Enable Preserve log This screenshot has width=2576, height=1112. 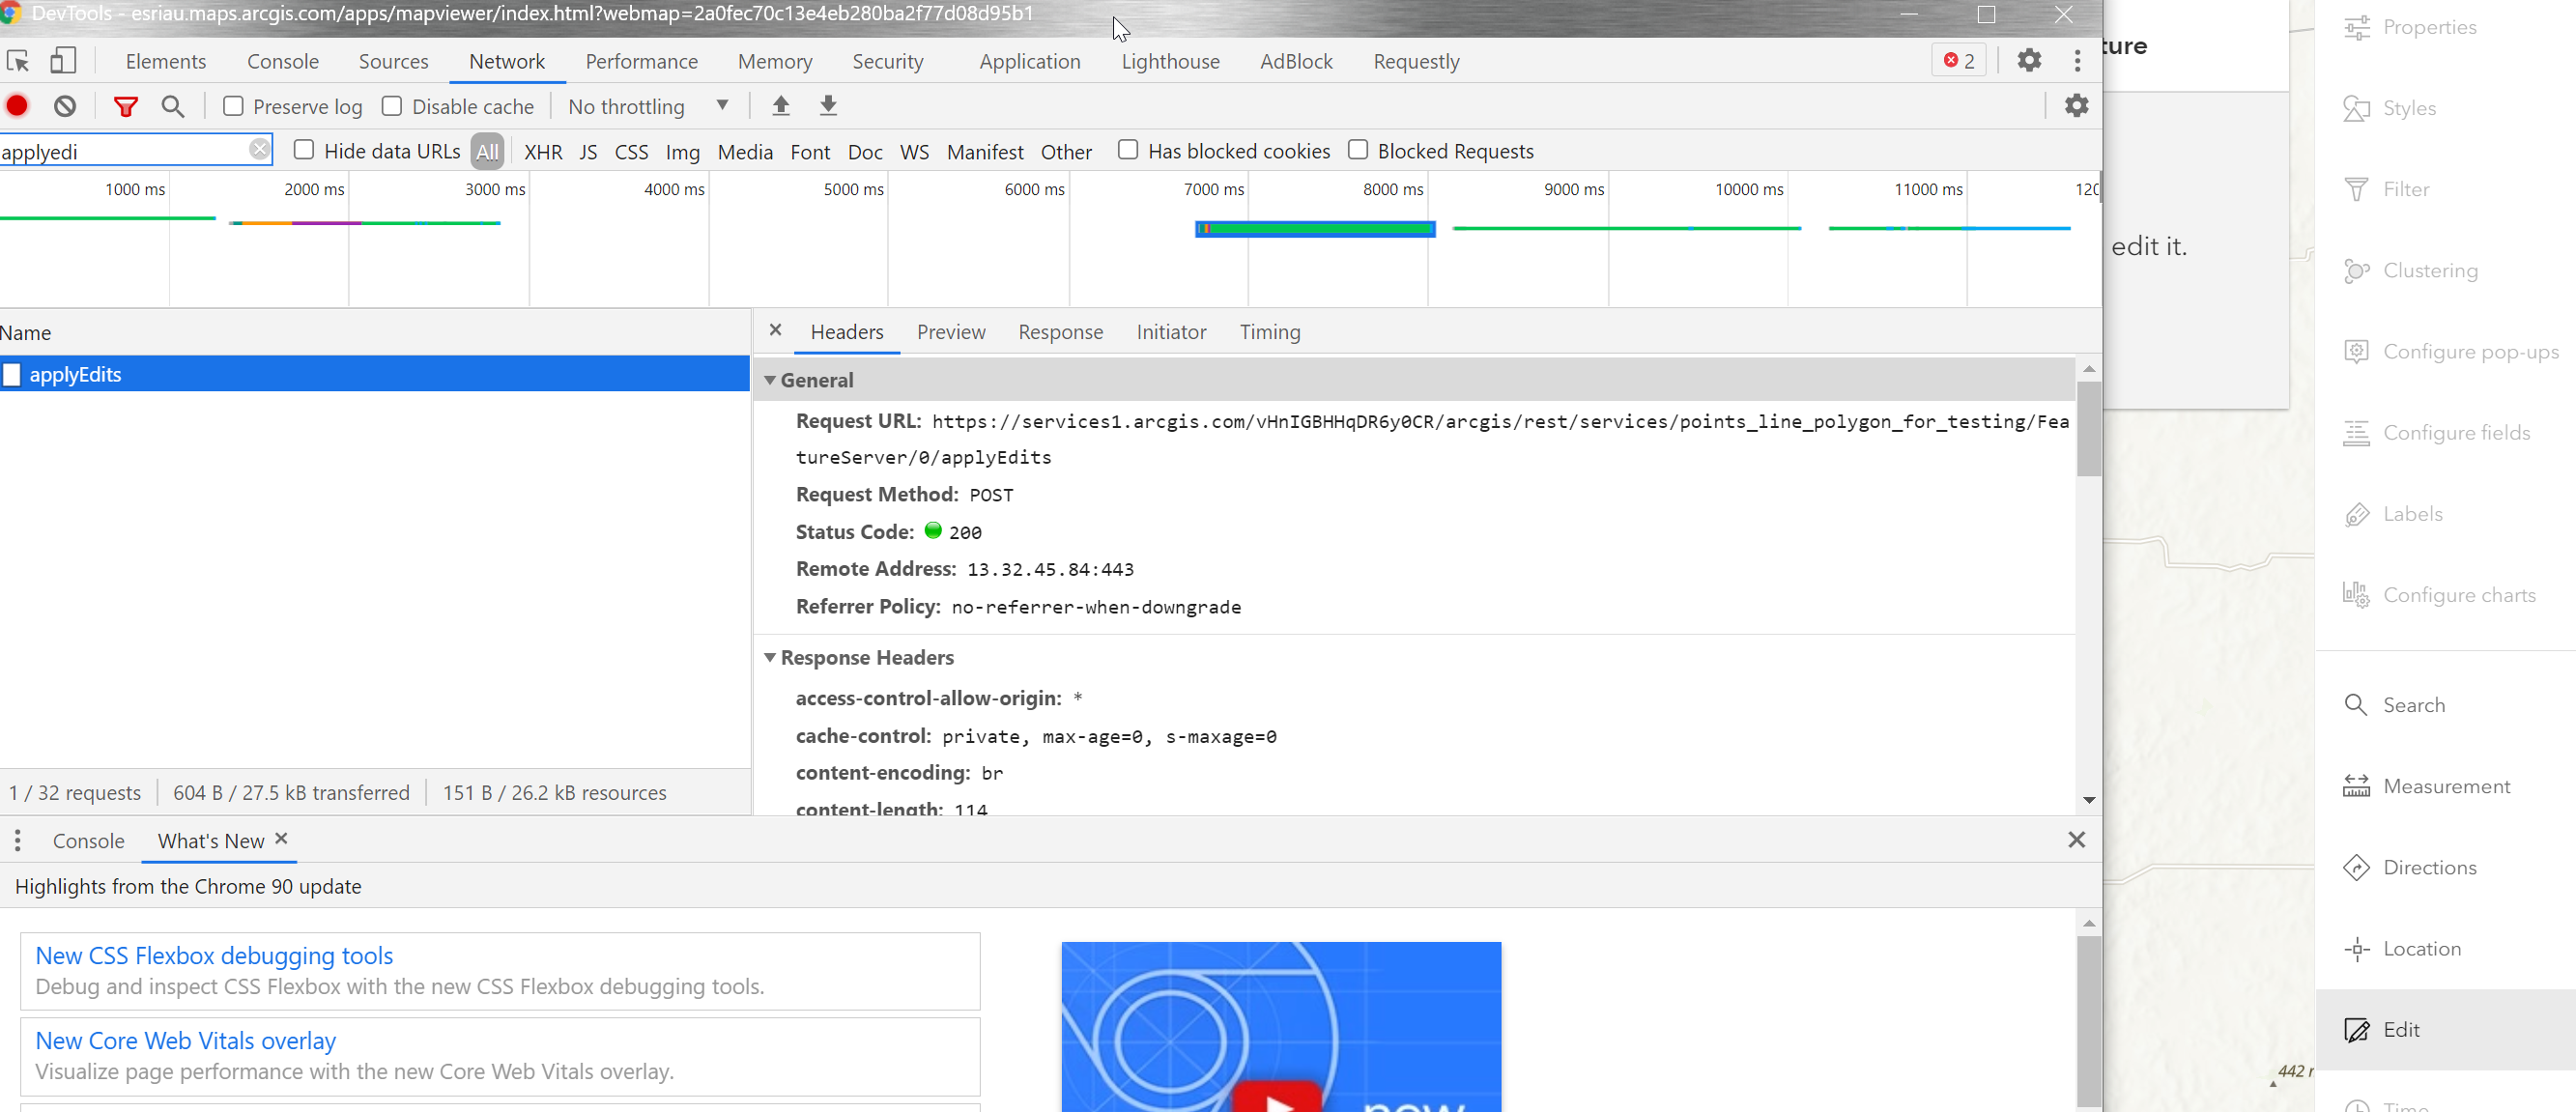[x=233, y=105]
